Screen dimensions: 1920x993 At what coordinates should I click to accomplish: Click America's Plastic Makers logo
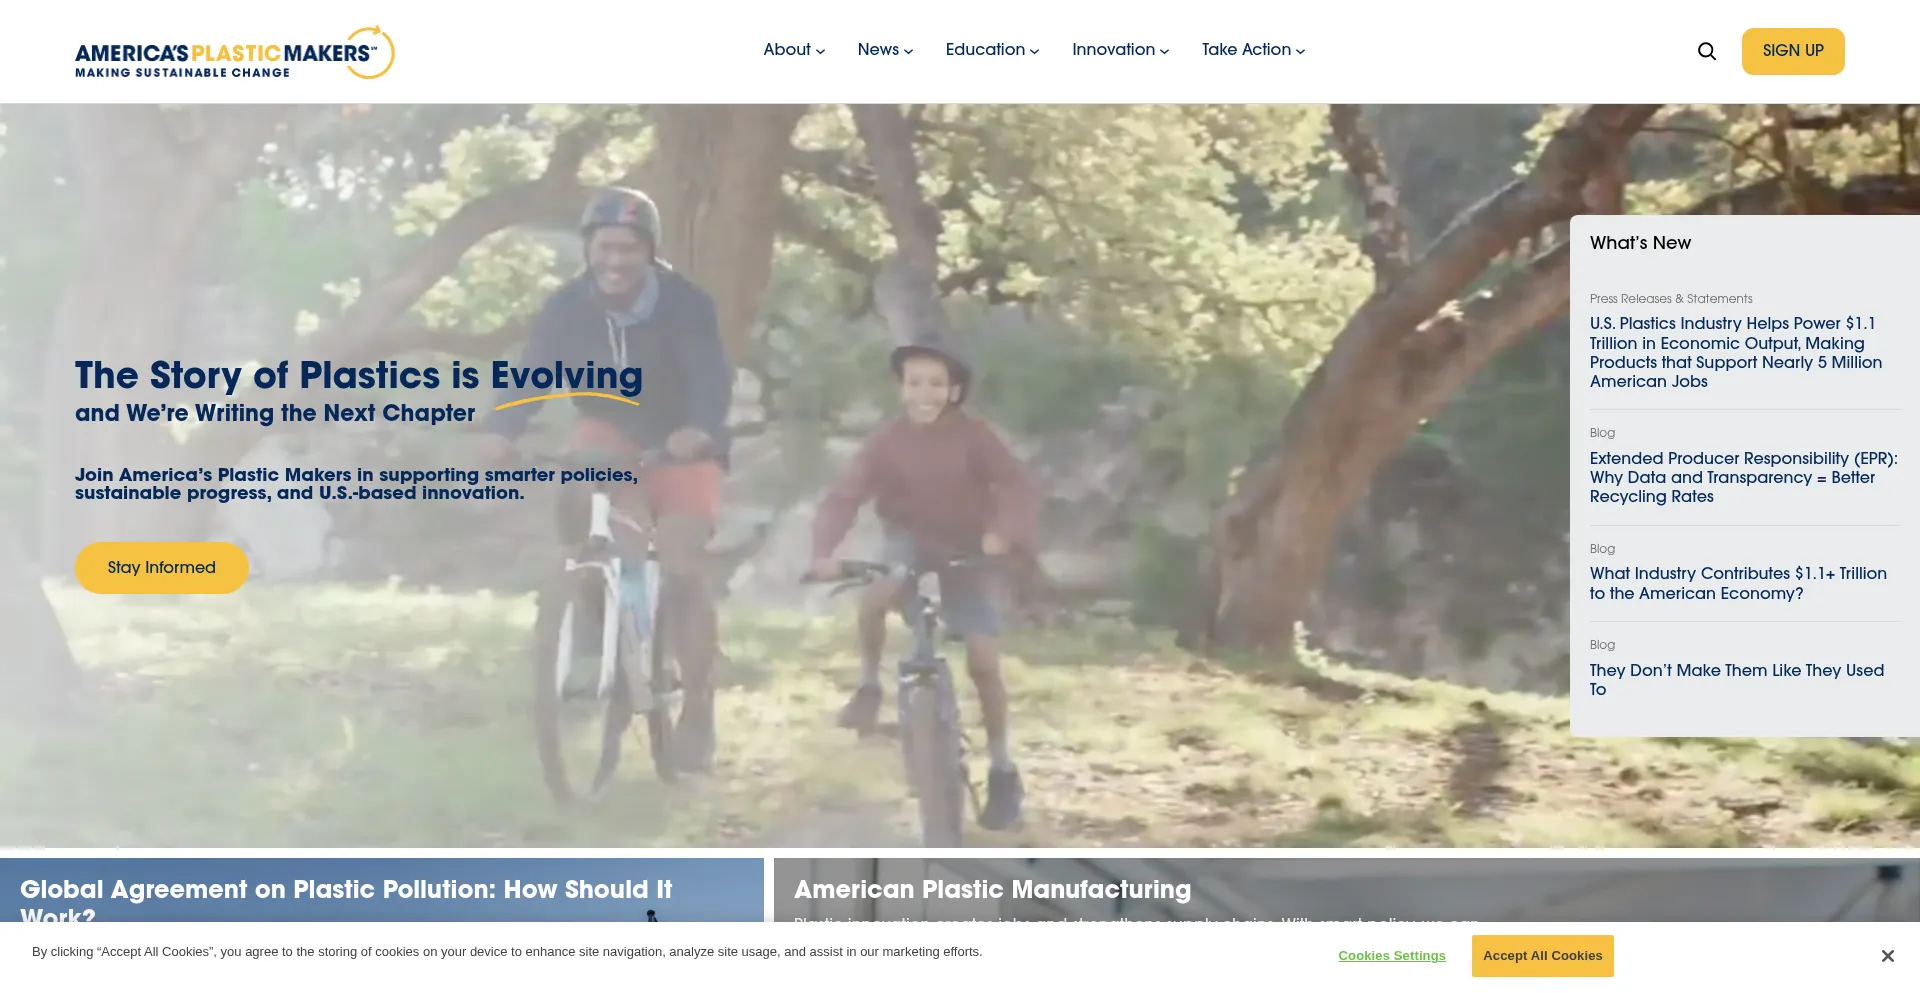click(x=234, y=53)
